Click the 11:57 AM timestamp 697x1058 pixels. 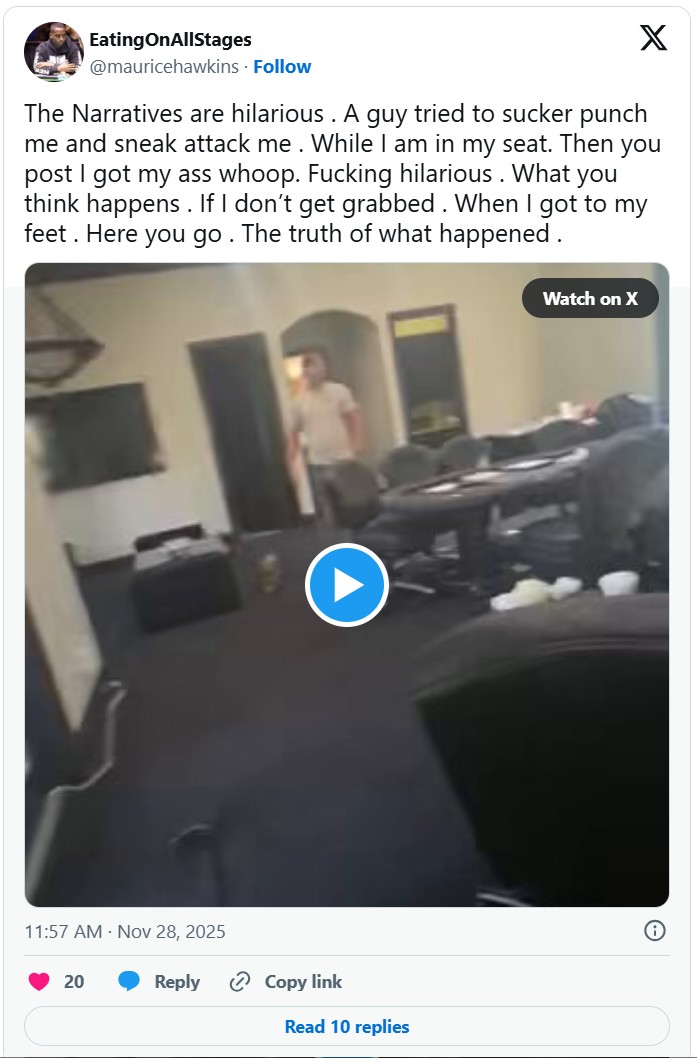point(63,932)
